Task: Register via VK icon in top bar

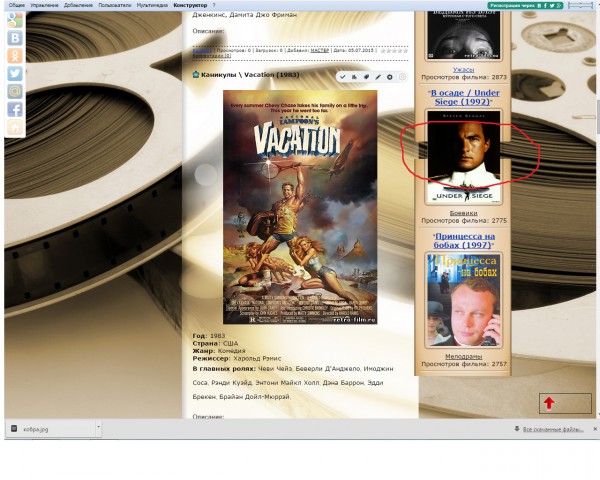Action: (540, 5)
